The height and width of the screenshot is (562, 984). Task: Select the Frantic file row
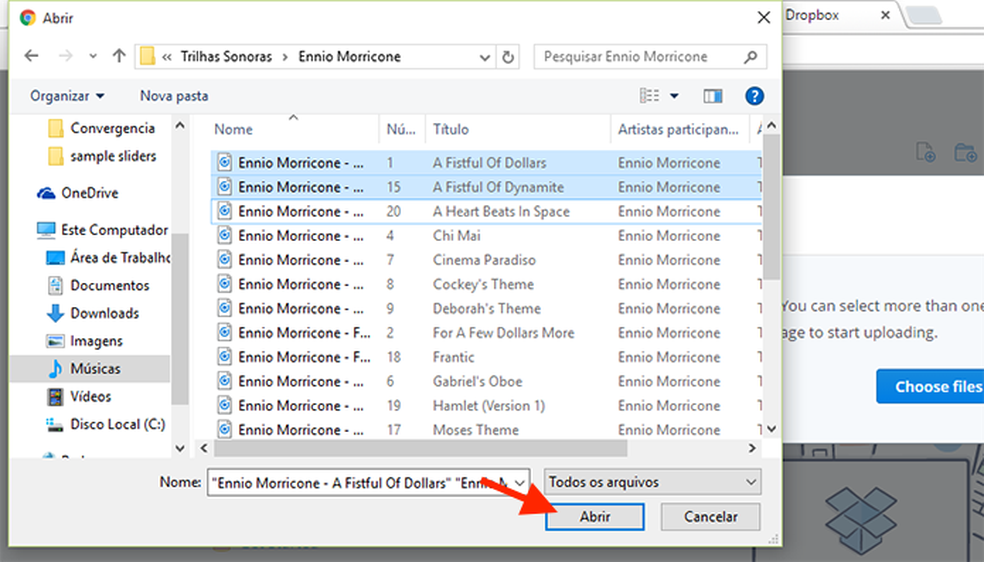coord(486,357)
